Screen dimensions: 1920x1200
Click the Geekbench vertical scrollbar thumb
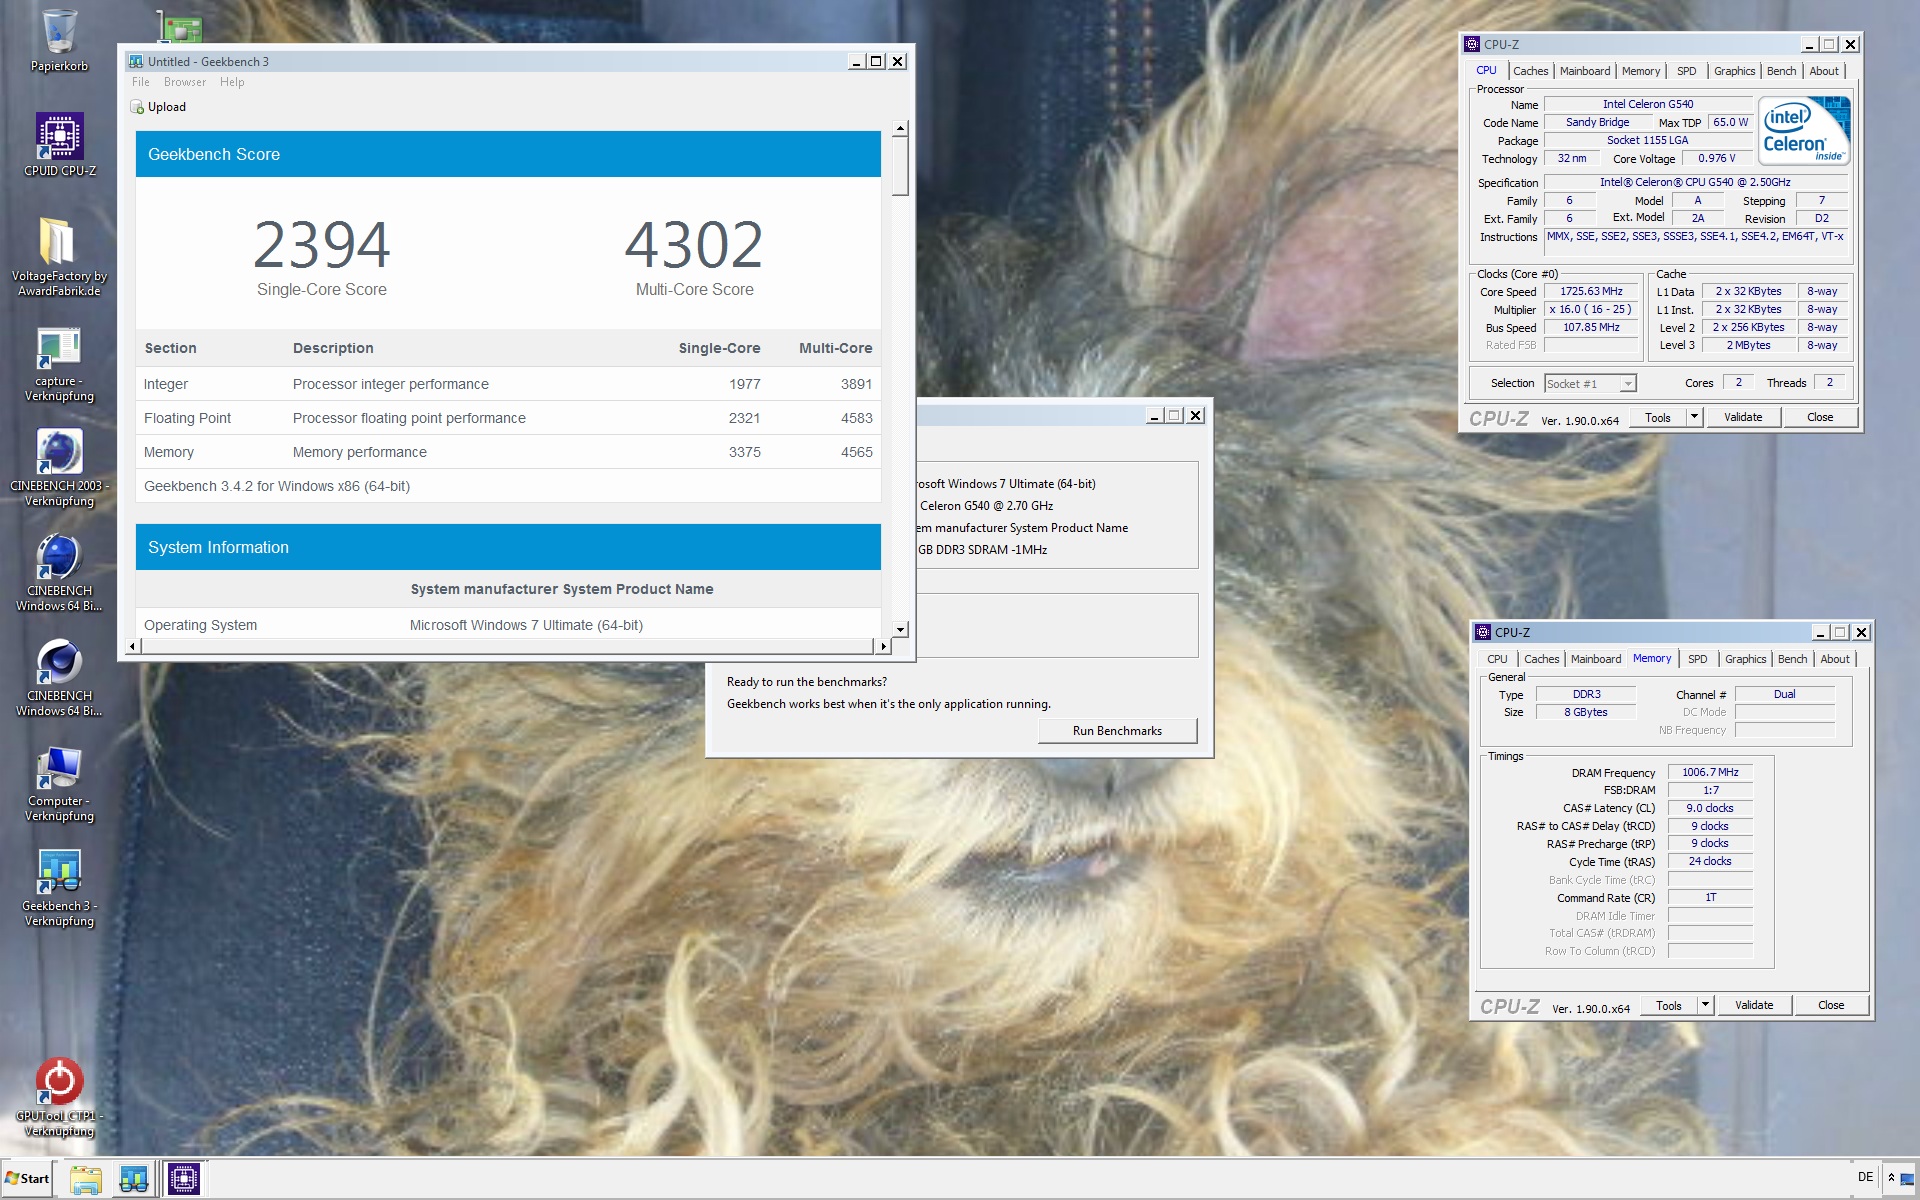coord(900,166)
